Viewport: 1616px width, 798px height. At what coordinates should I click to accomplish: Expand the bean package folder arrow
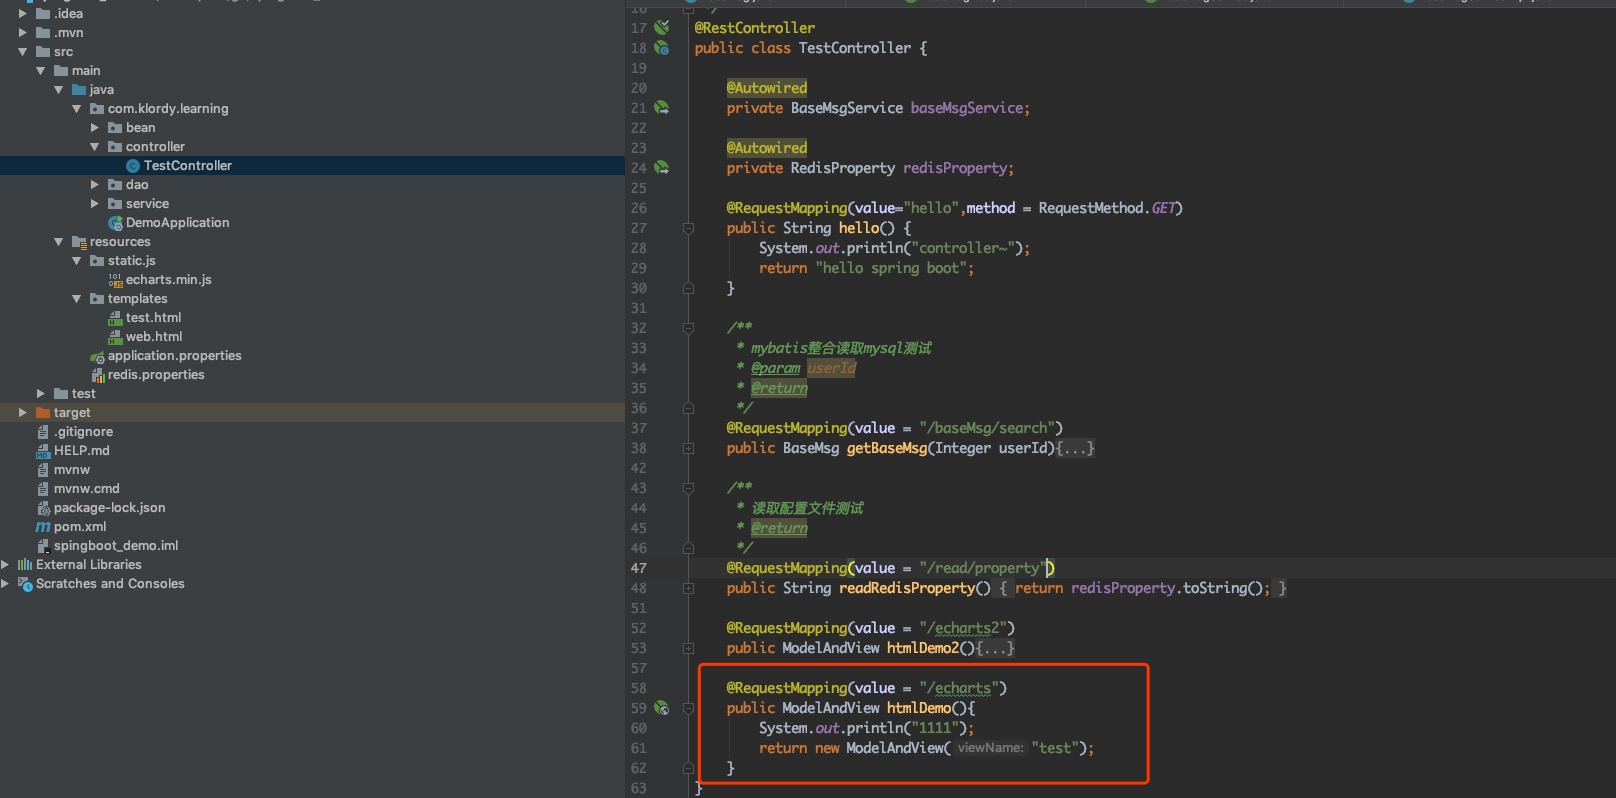[95, 128]
